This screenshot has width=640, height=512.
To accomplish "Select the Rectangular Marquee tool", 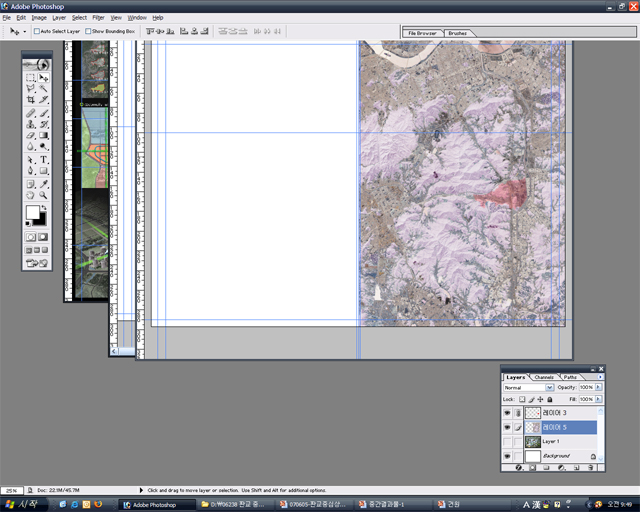I will (x=31, y=77).
